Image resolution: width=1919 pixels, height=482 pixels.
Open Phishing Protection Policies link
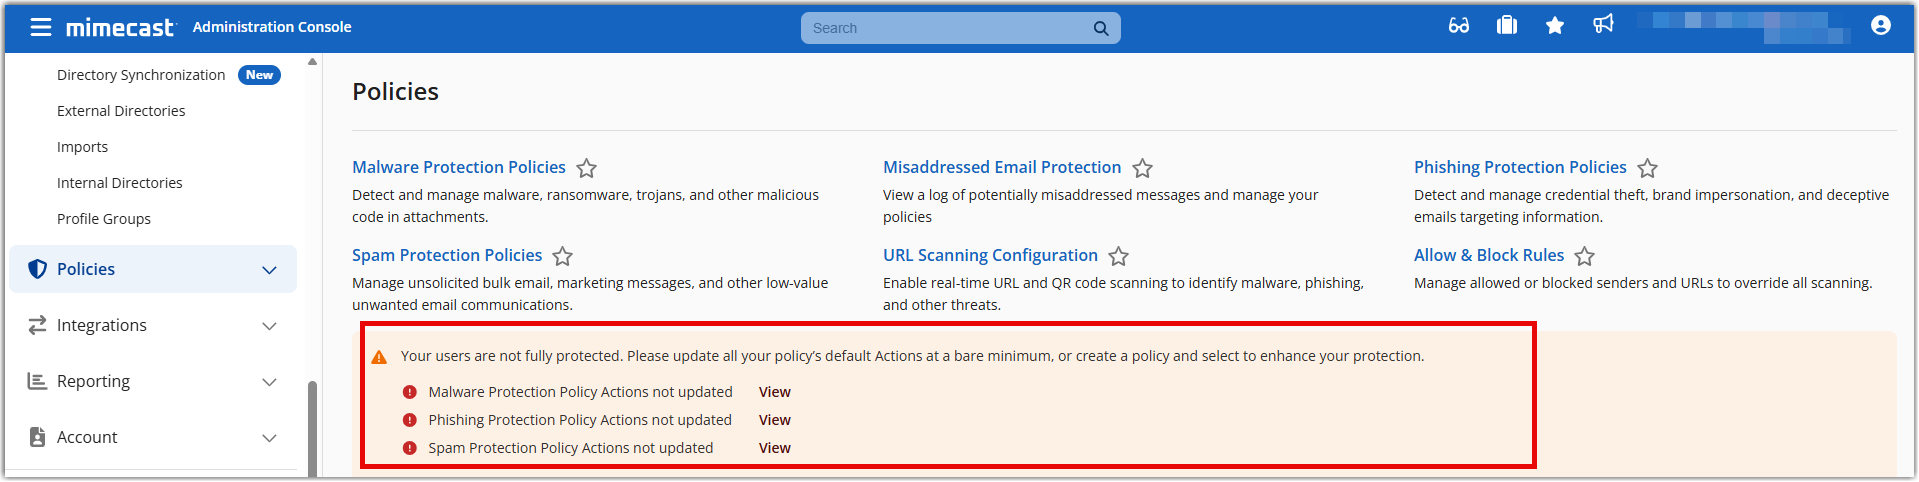click(1520, 167)
